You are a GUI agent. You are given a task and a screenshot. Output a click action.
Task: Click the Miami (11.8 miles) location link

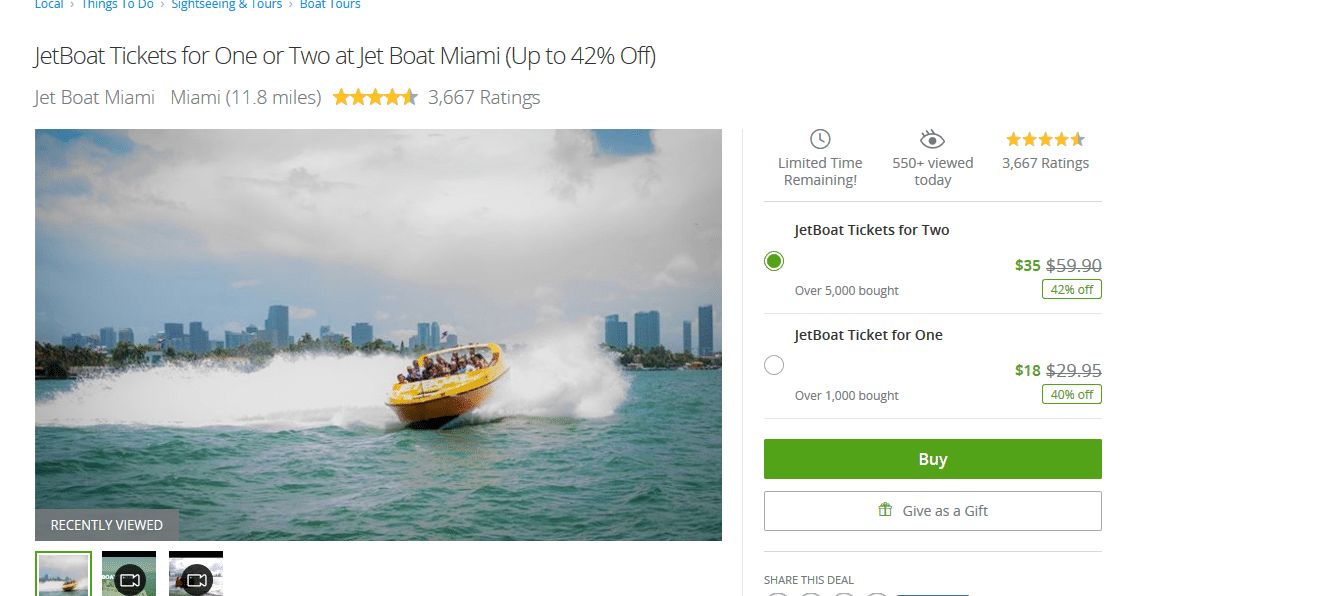(246, 97)
